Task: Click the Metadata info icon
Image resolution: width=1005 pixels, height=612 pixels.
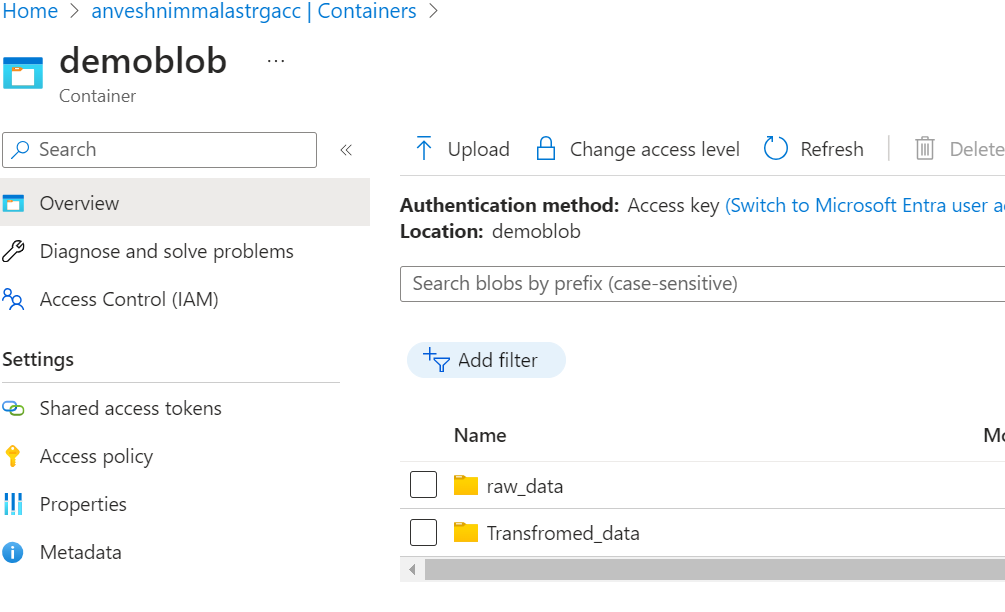Action: click(13, 552)
